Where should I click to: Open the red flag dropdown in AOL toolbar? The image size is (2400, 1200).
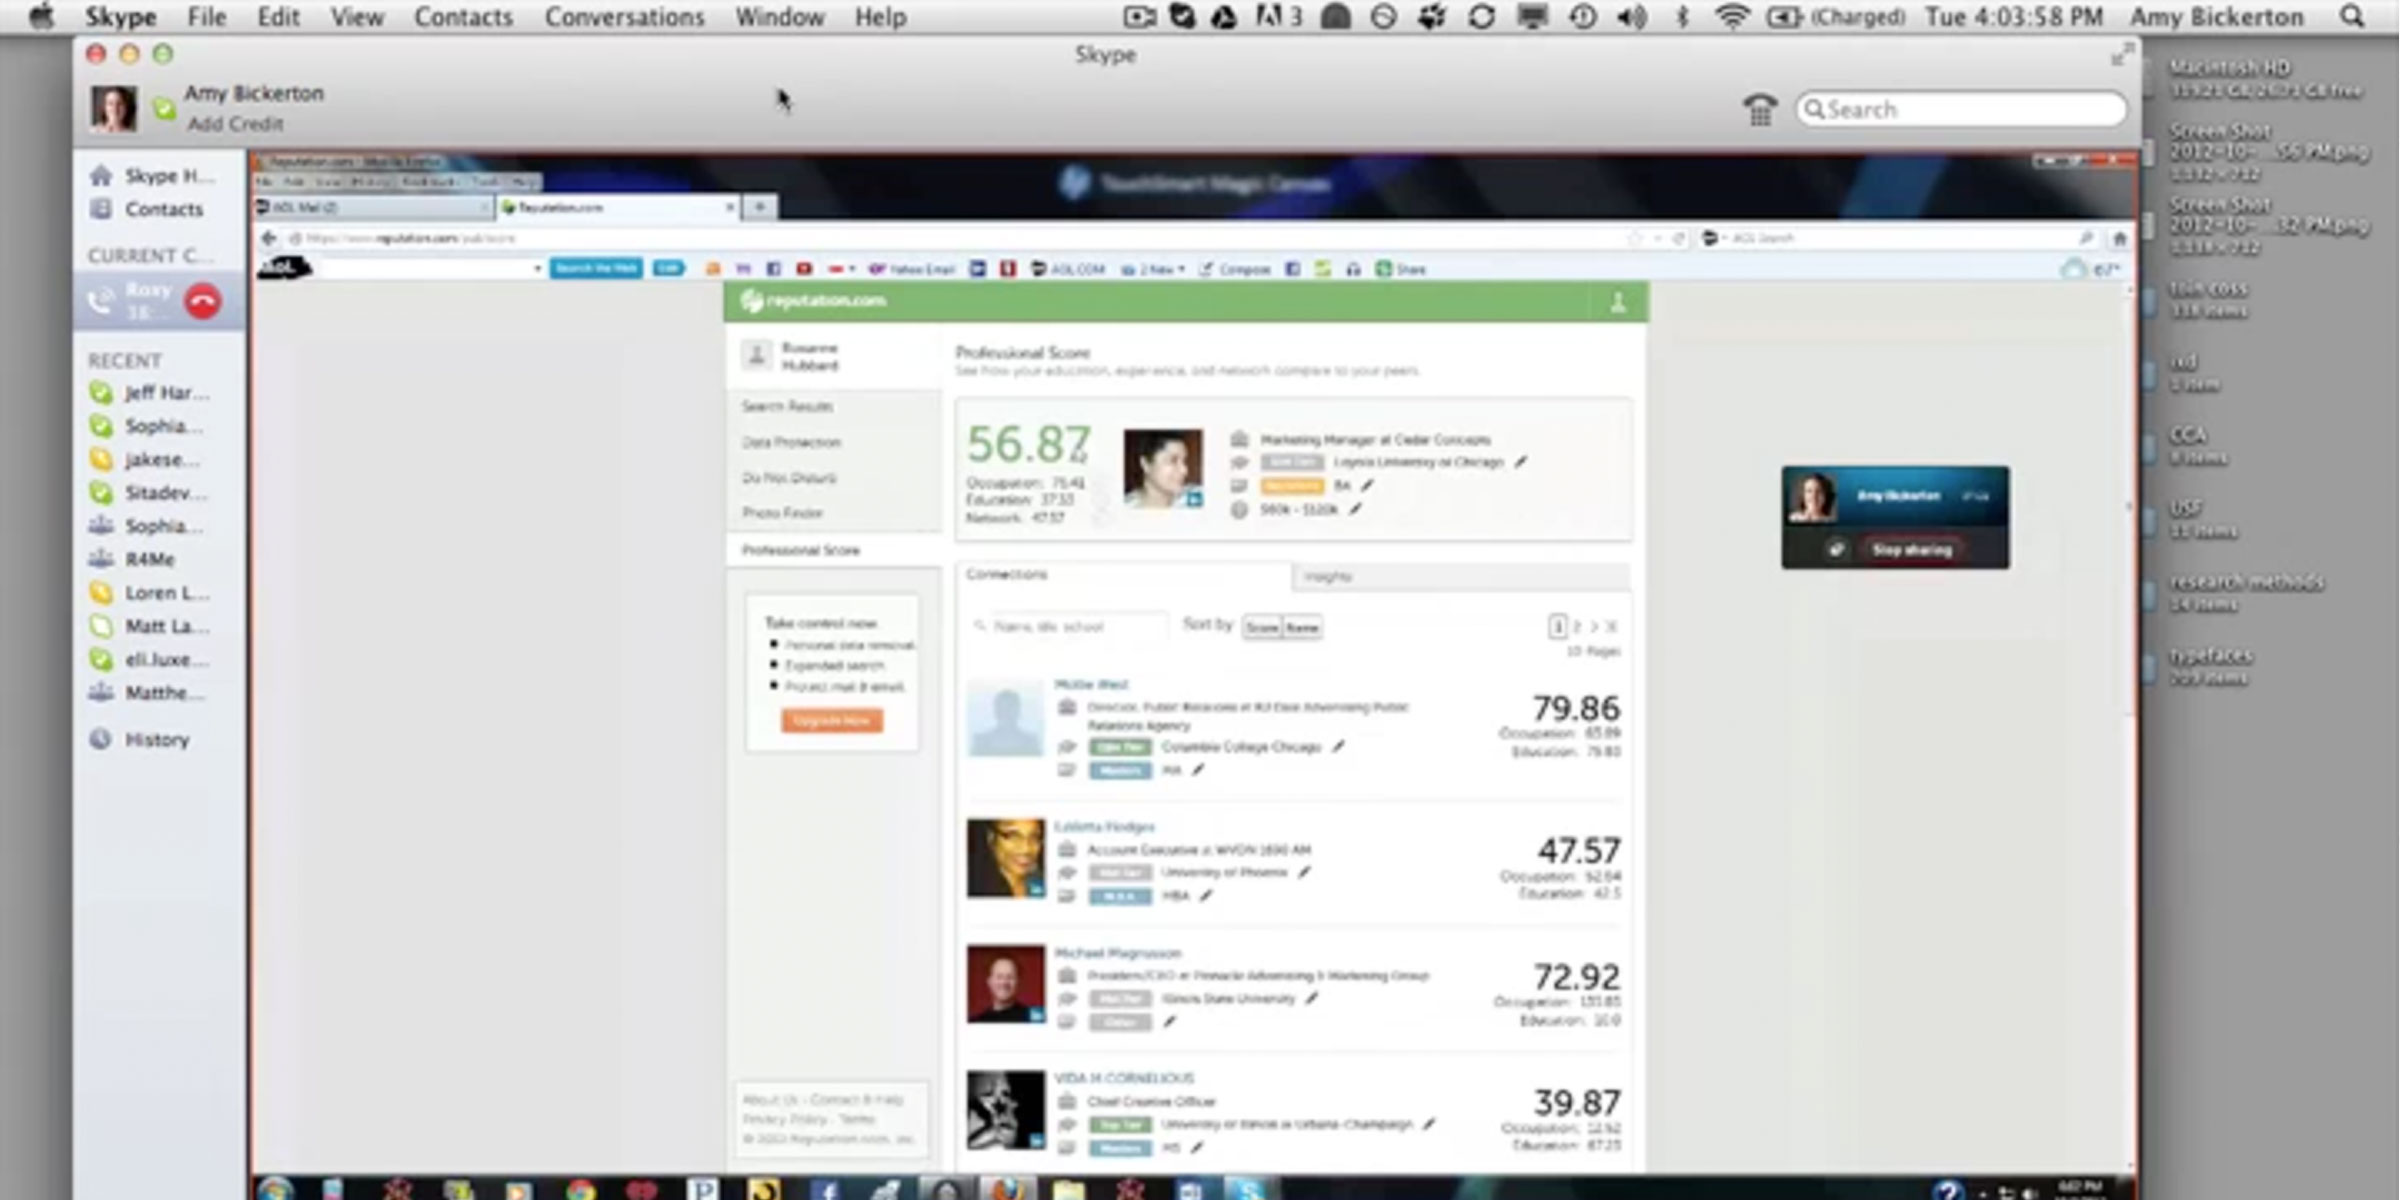point(842,269)
